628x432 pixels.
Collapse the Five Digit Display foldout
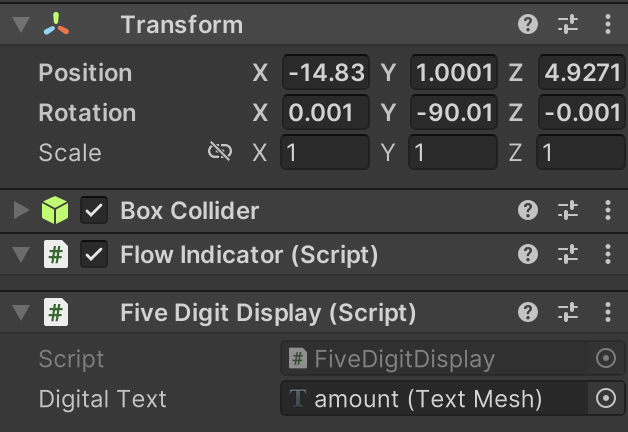pos(21,313)
